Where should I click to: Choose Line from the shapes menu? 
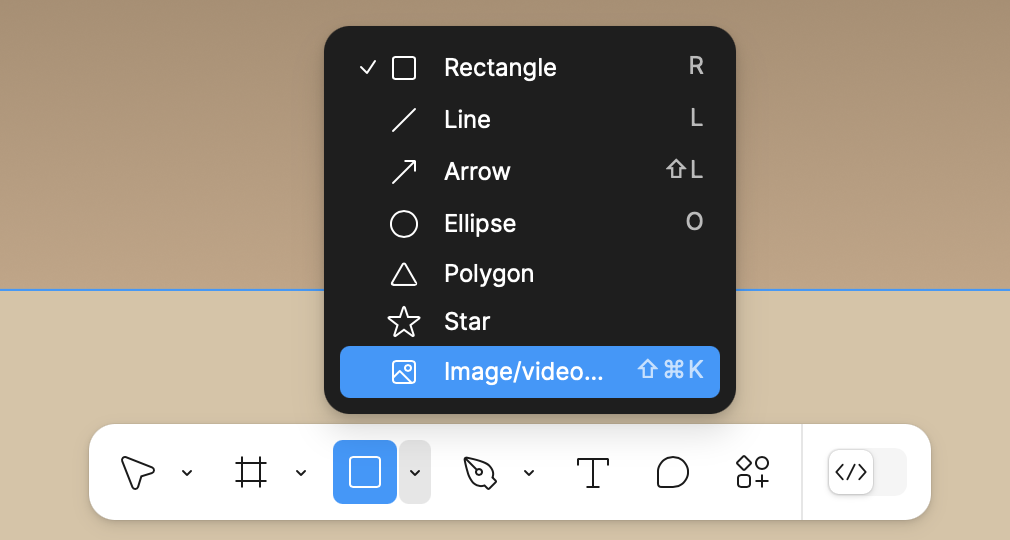pos(529,119)
